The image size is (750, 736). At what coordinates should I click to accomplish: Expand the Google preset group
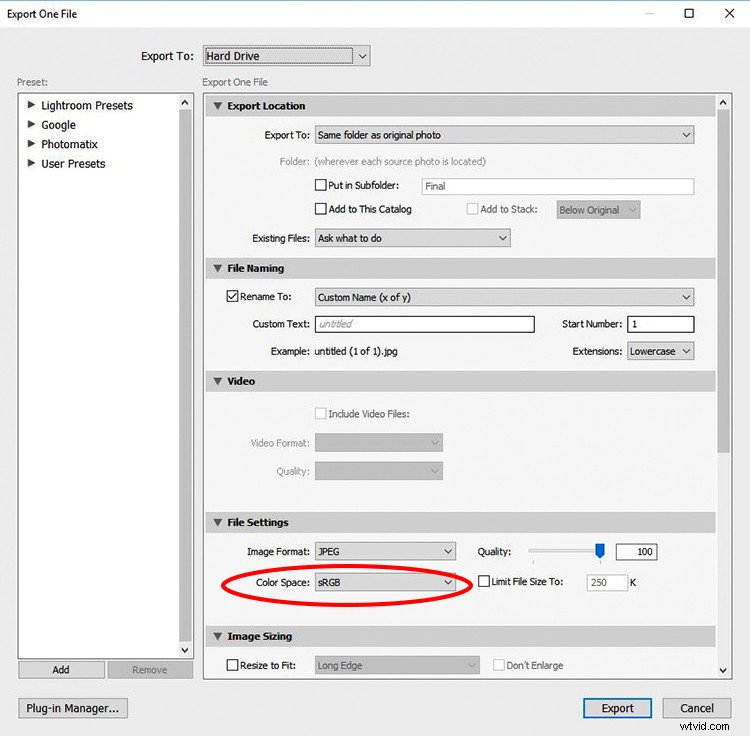coord(32,125)
